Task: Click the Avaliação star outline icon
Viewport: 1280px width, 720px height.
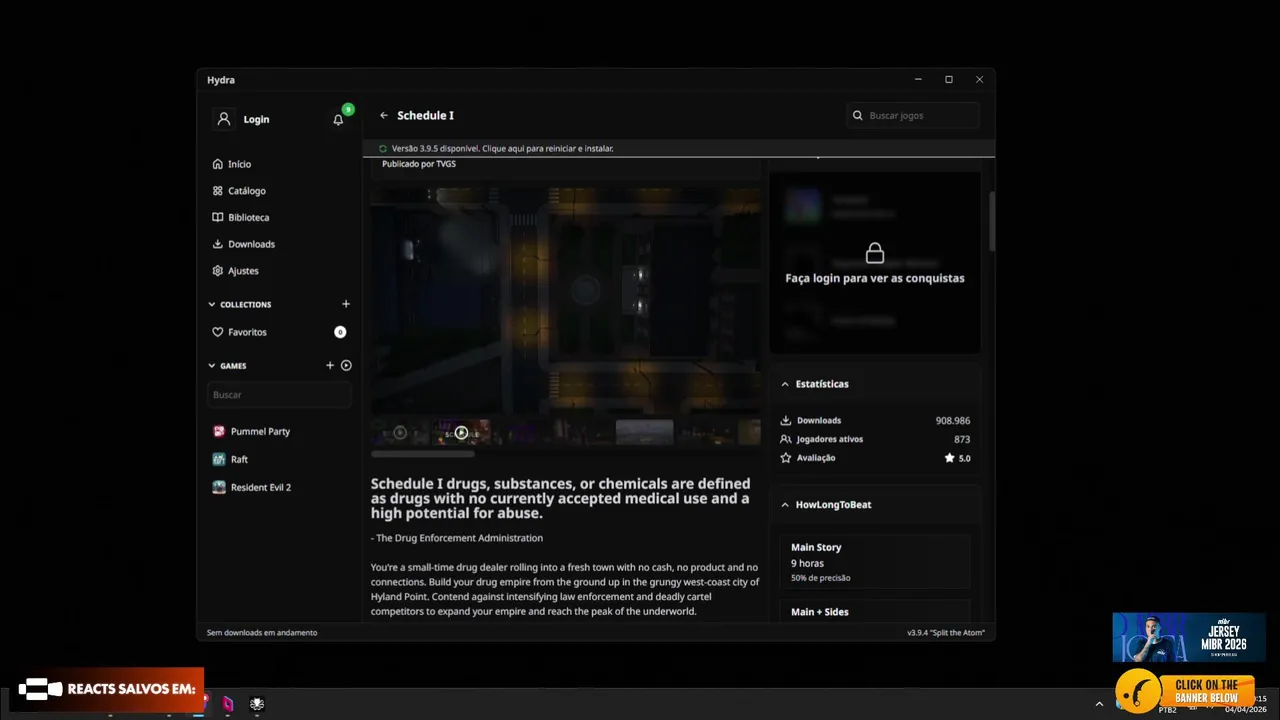Action: pos(786,458)
